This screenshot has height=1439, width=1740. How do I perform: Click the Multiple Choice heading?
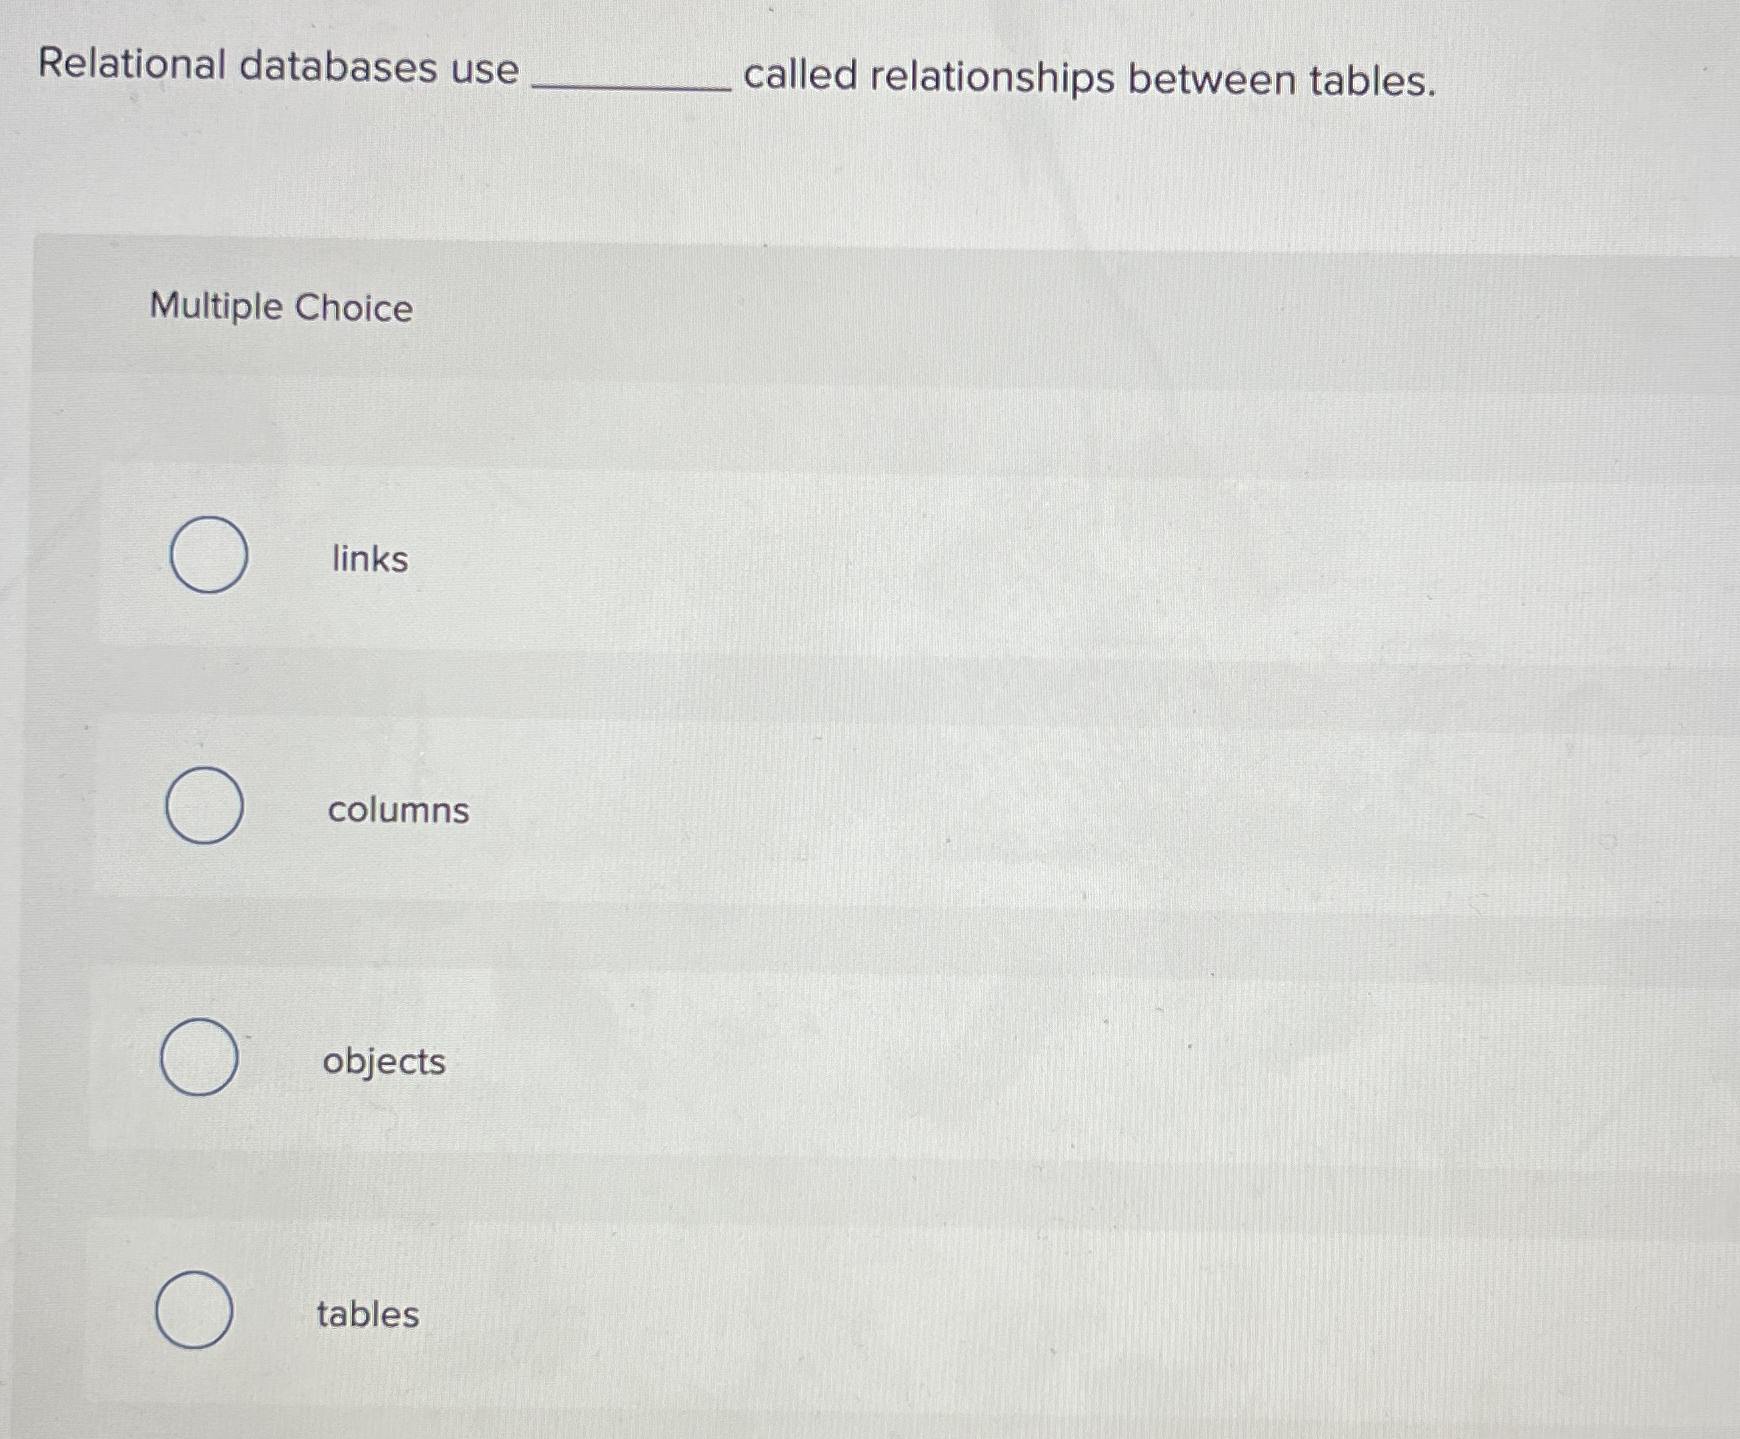click(281, 308)
